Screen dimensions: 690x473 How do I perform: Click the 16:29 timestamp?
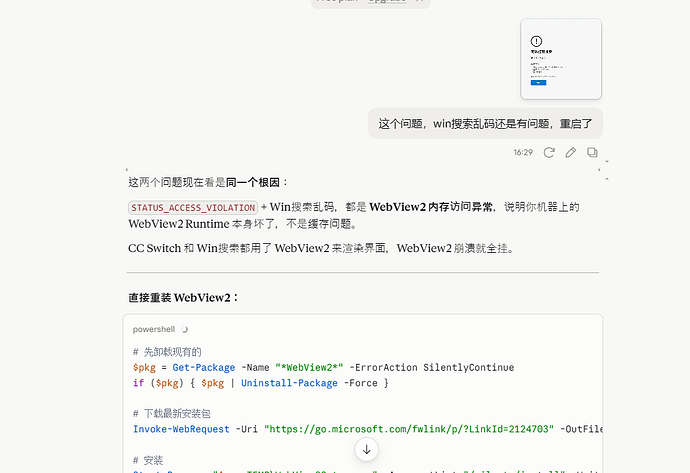[523, 152]
